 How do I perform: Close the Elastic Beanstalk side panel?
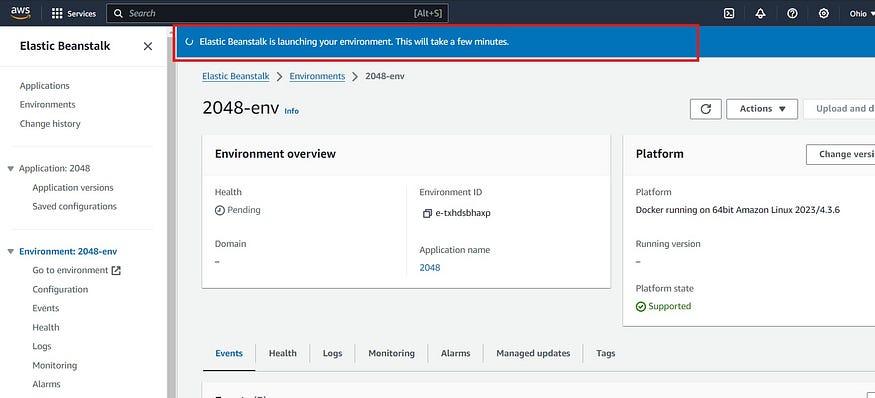[148, 46]
